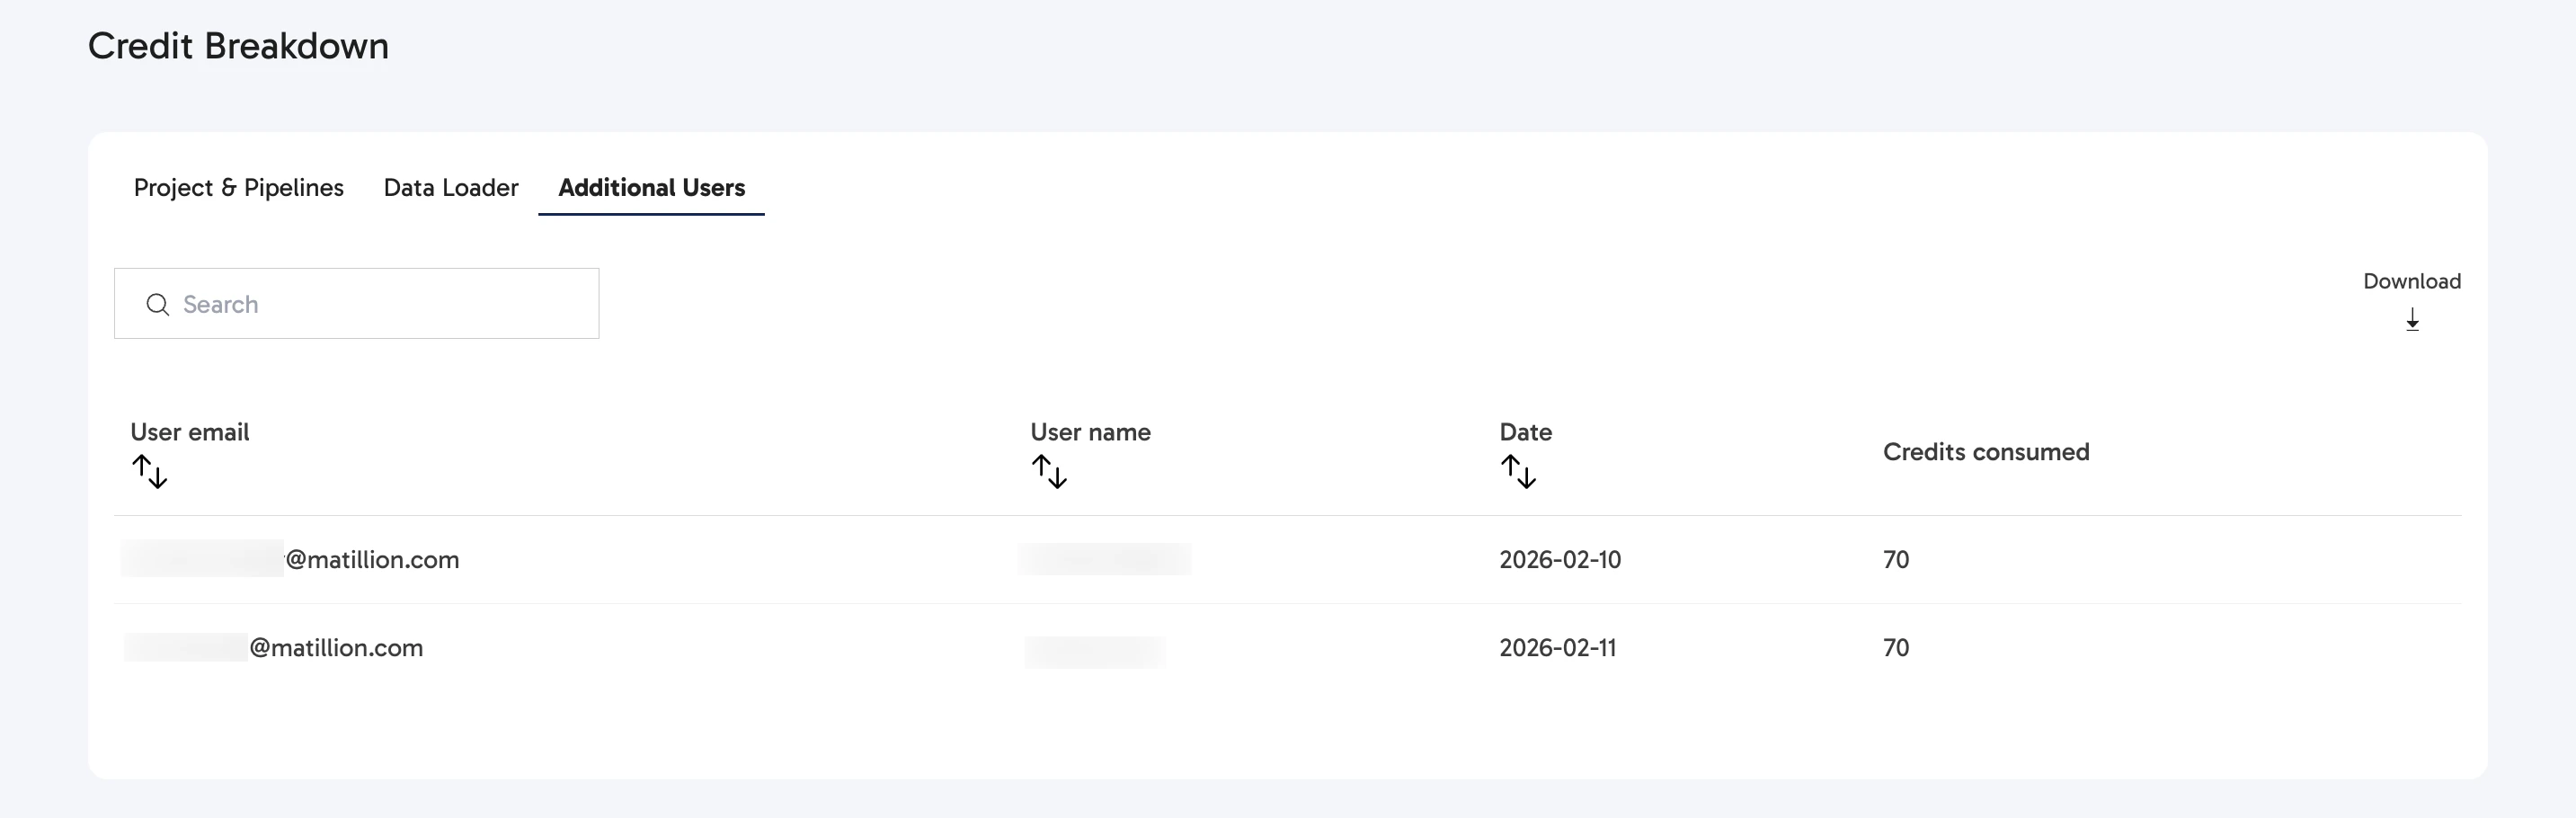
Task: Open the Data Loader tab
Action: coord(451,187)
